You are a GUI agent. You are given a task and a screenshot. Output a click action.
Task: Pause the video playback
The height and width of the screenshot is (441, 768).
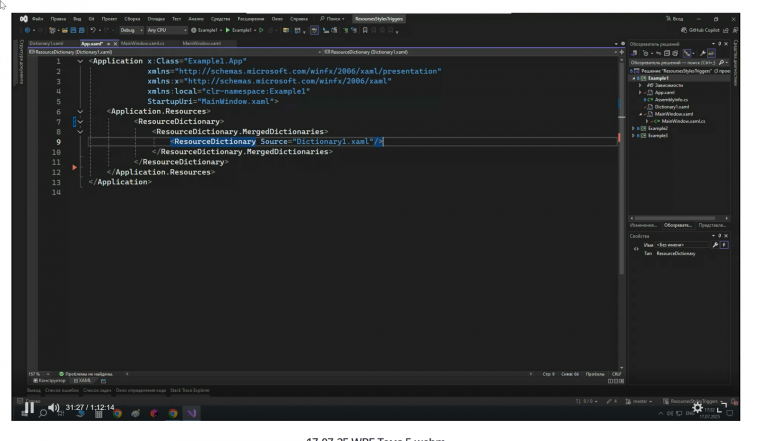[29, 408]
